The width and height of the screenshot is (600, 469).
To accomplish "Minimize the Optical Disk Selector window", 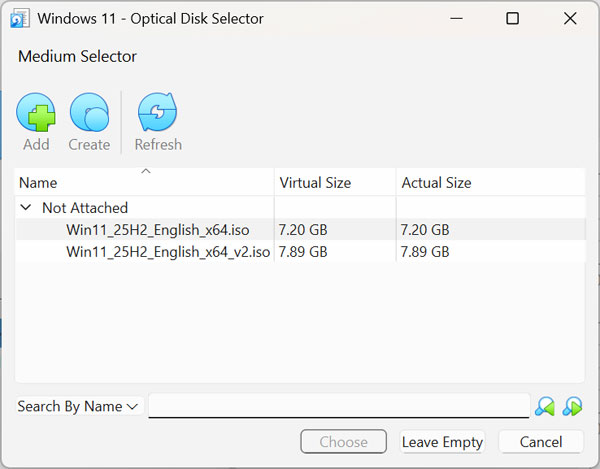I will point(456,18).
